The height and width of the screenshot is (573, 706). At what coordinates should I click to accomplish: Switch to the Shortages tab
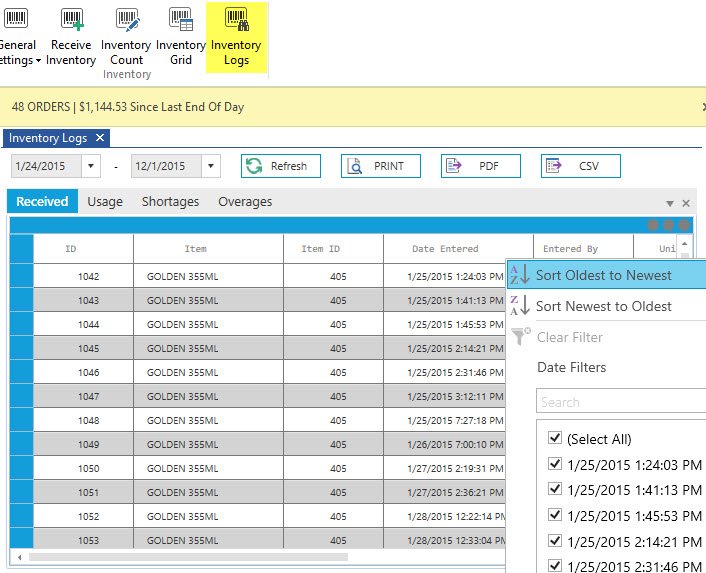click(x=170, y=202)
